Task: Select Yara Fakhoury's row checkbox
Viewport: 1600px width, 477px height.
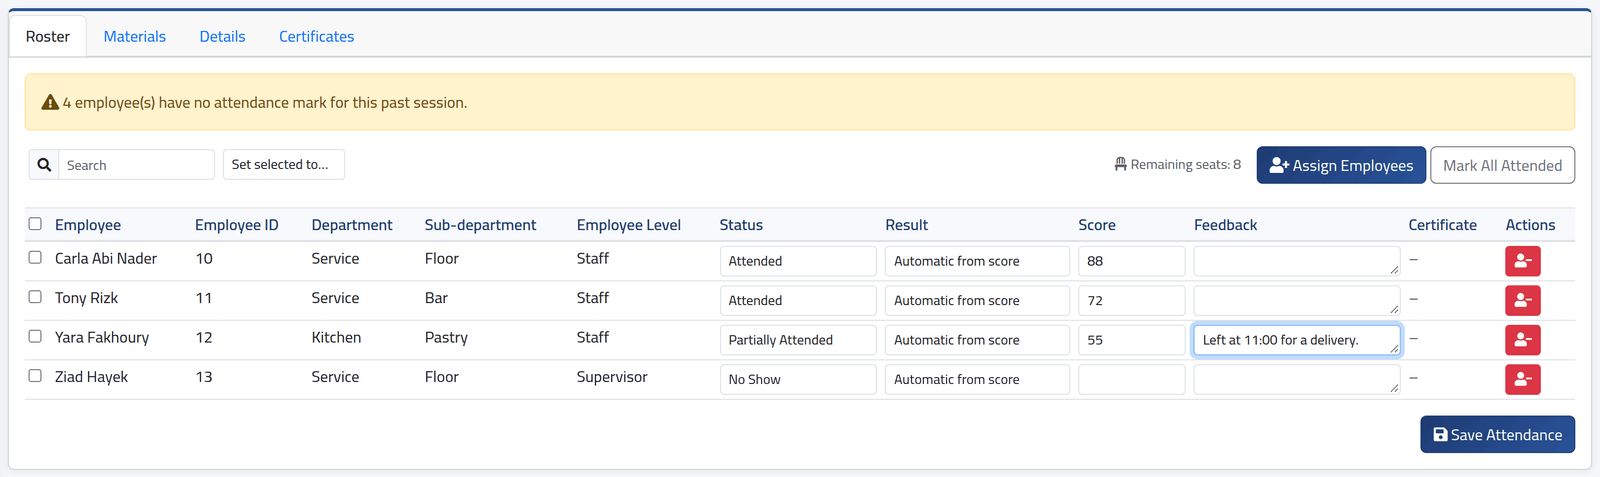Action: point(35,337)
